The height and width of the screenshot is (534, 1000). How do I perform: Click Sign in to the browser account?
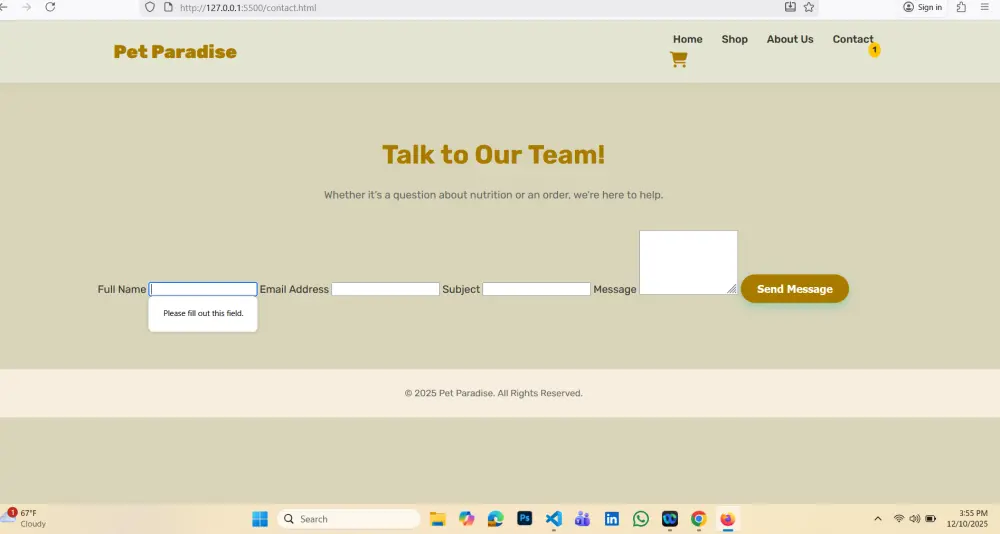[923, 7]
